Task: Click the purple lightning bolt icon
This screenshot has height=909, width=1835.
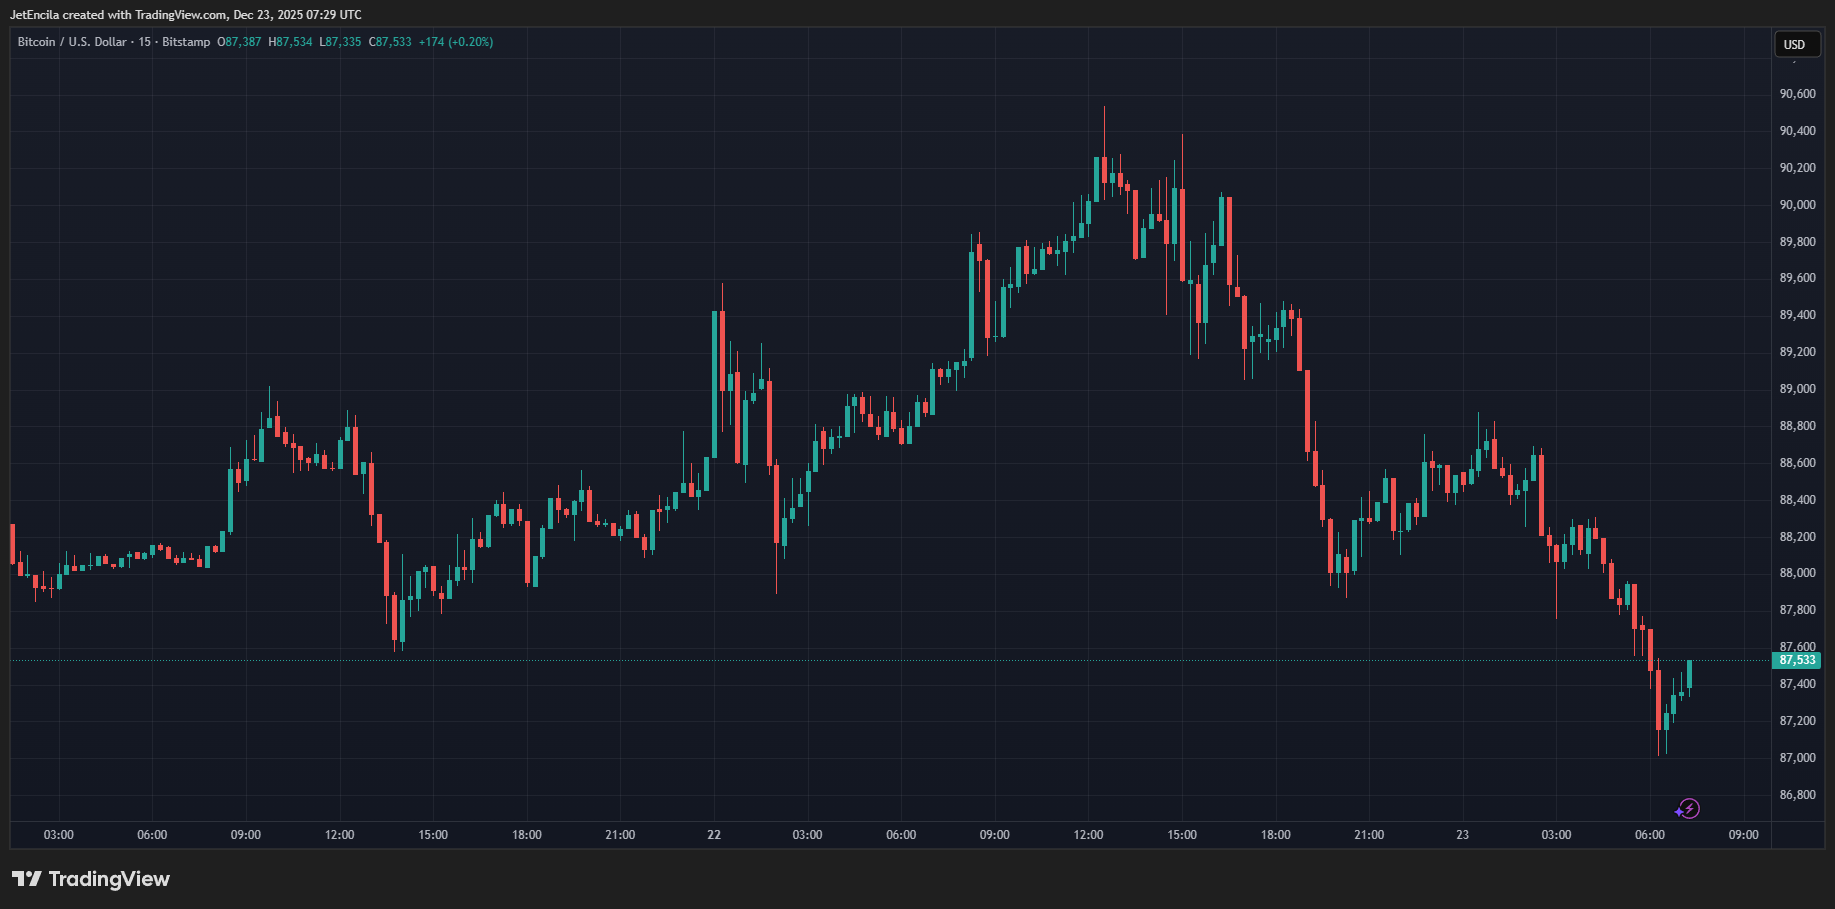Action: 1688,809
